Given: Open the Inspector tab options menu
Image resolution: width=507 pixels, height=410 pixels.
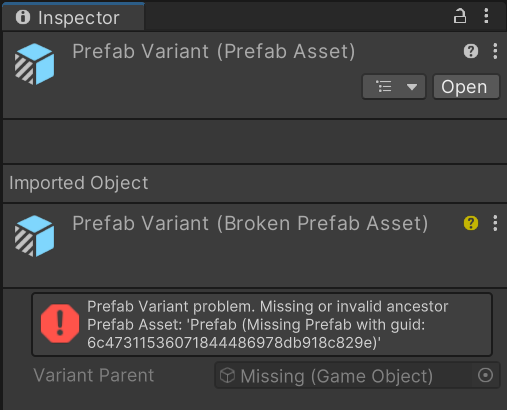Looking at the screenshot, I should click(x=486, y=16).
